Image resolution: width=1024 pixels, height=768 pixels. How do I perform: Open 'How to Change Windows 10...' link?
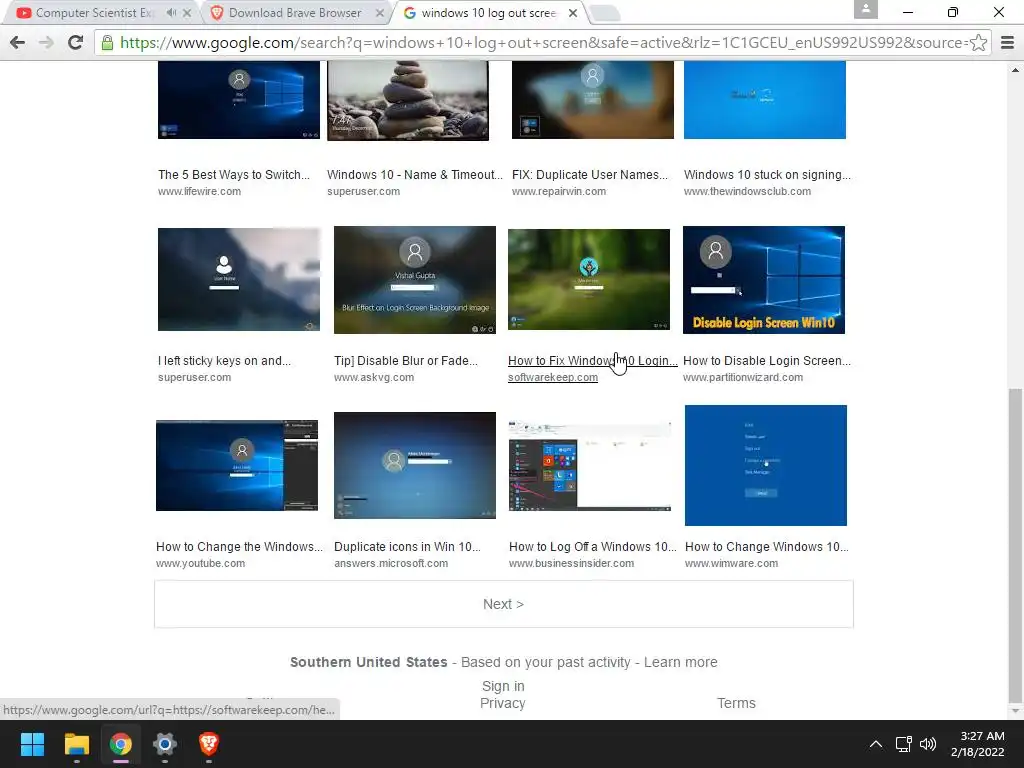[767, 547]
